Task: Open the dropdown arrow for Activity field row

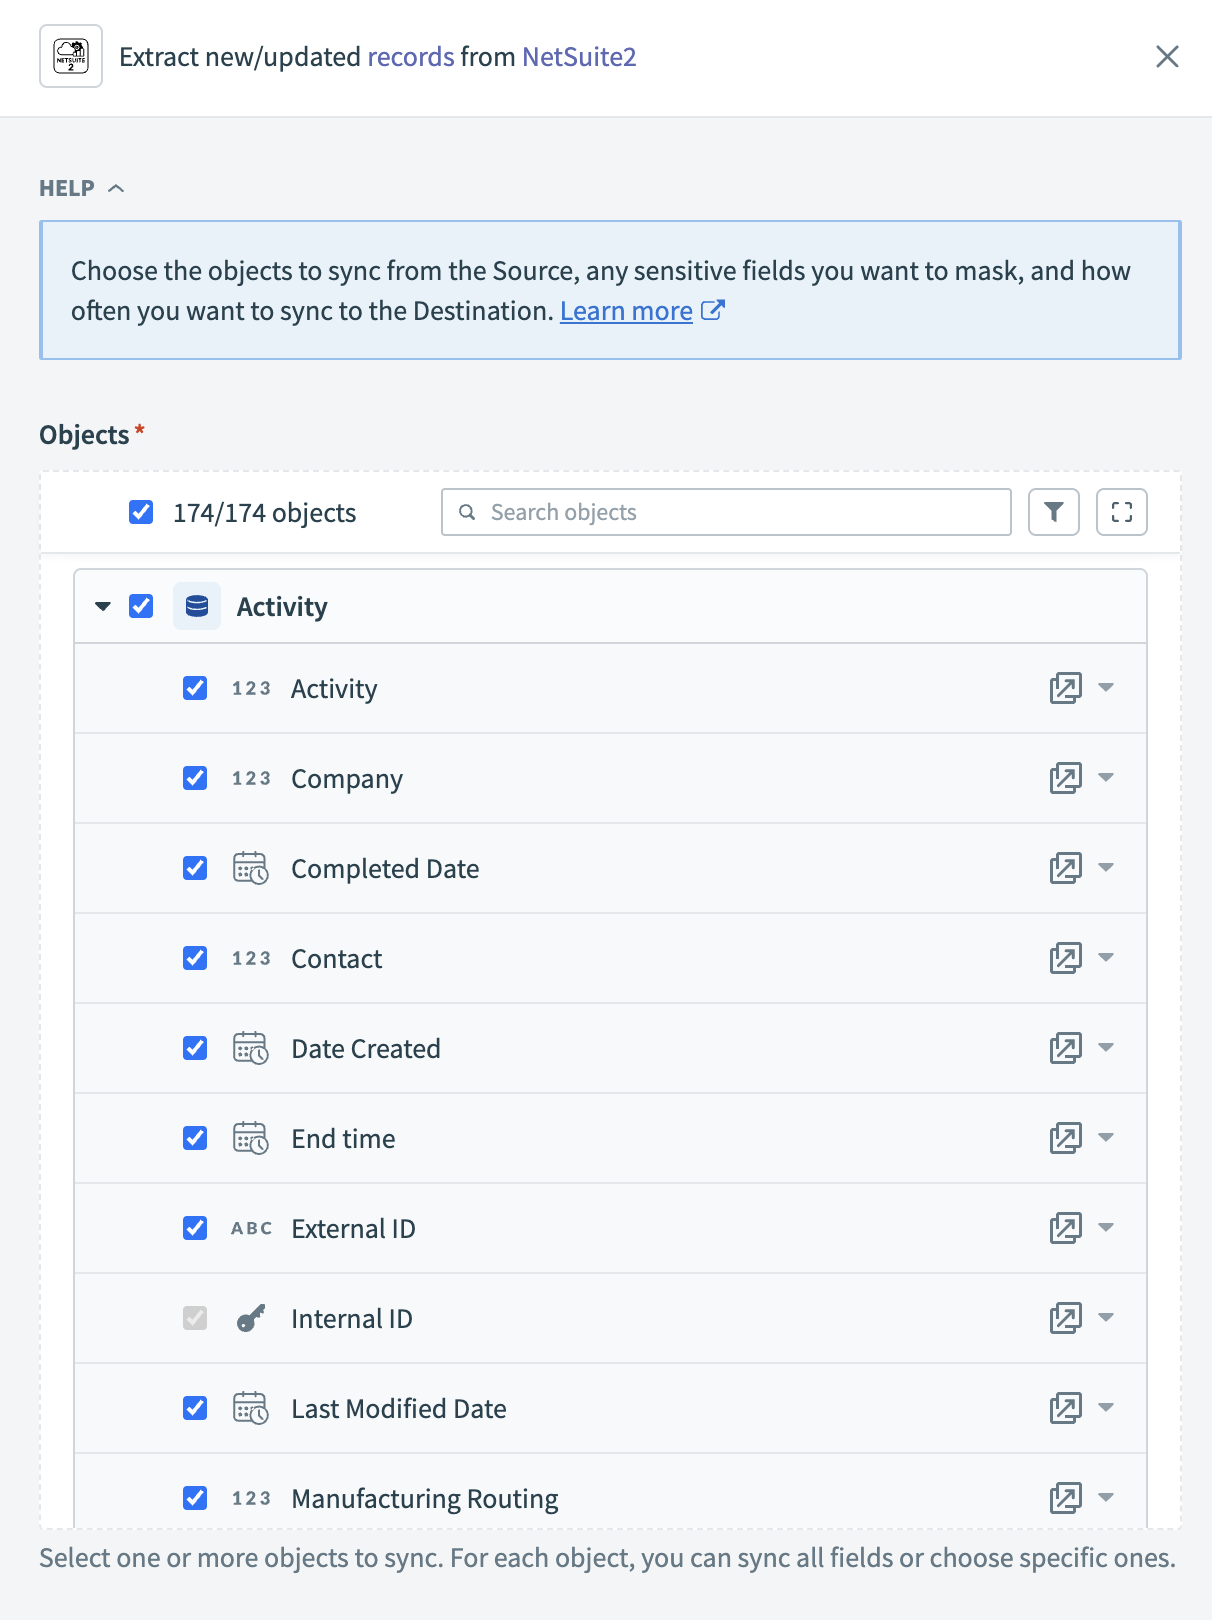Action: pos(1106,688)
